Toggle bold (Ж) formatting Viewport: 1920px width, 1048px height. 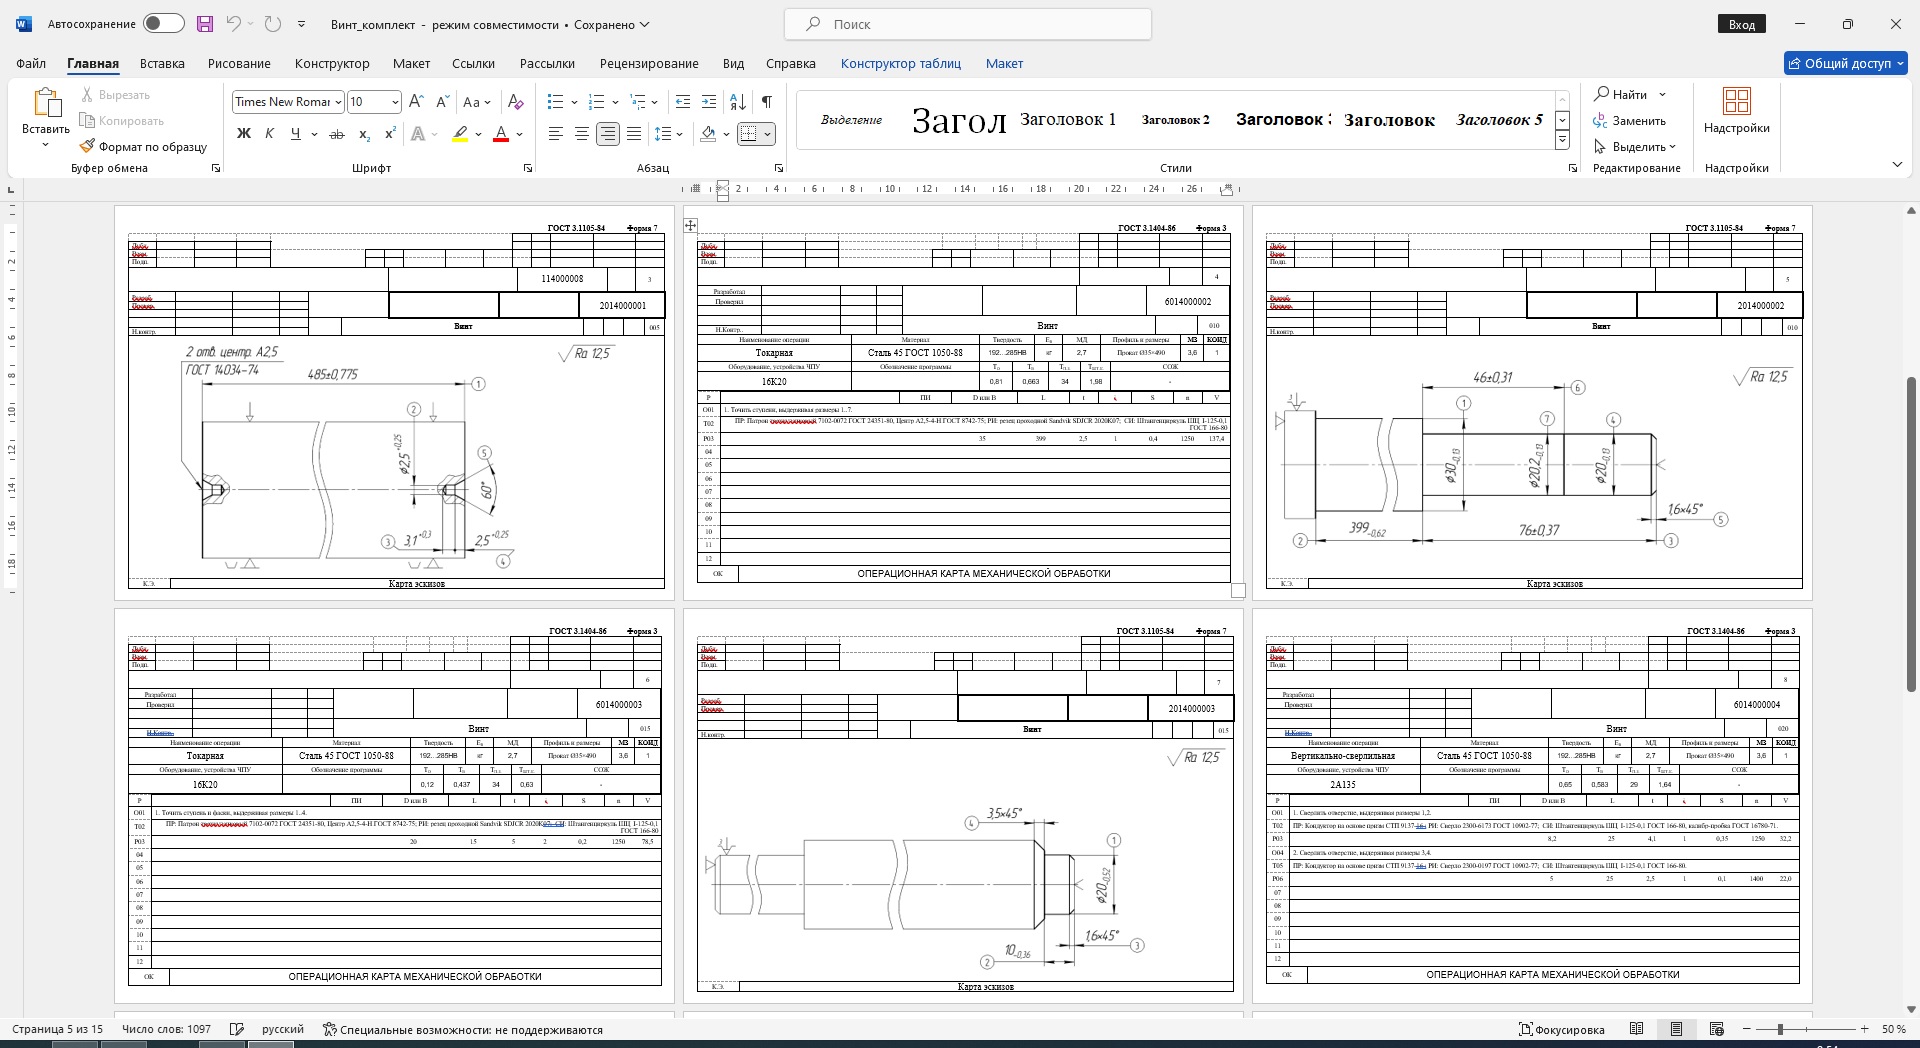tap(243, 134)
